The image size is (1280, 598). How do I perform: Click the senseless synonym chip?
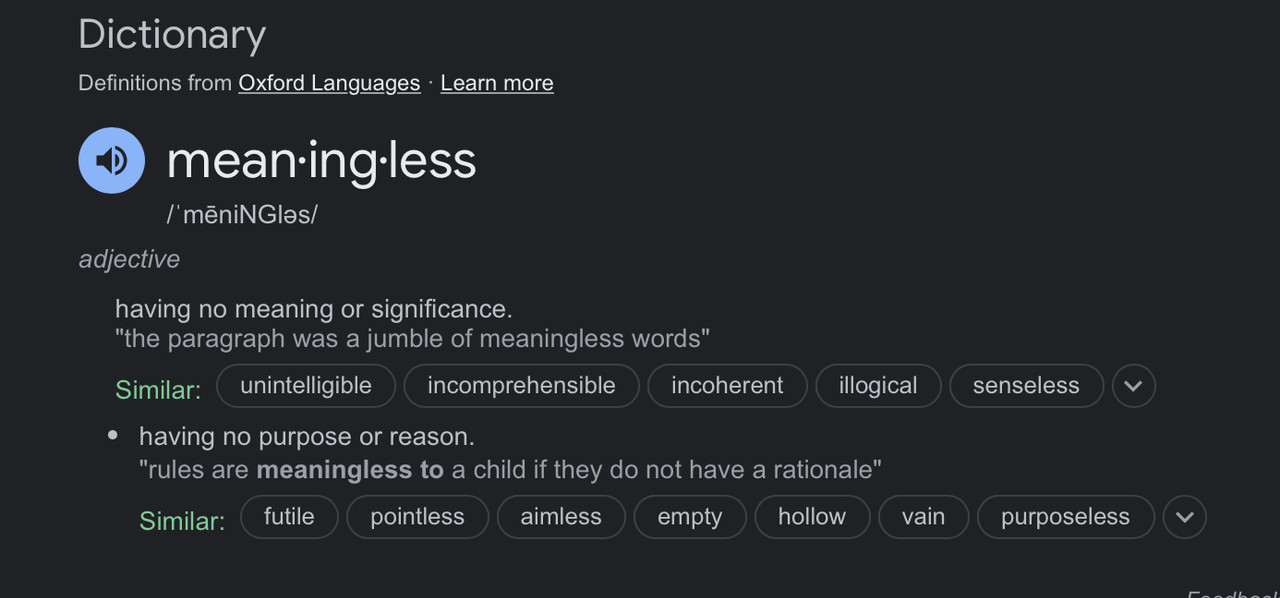[x=1026, y=386]
